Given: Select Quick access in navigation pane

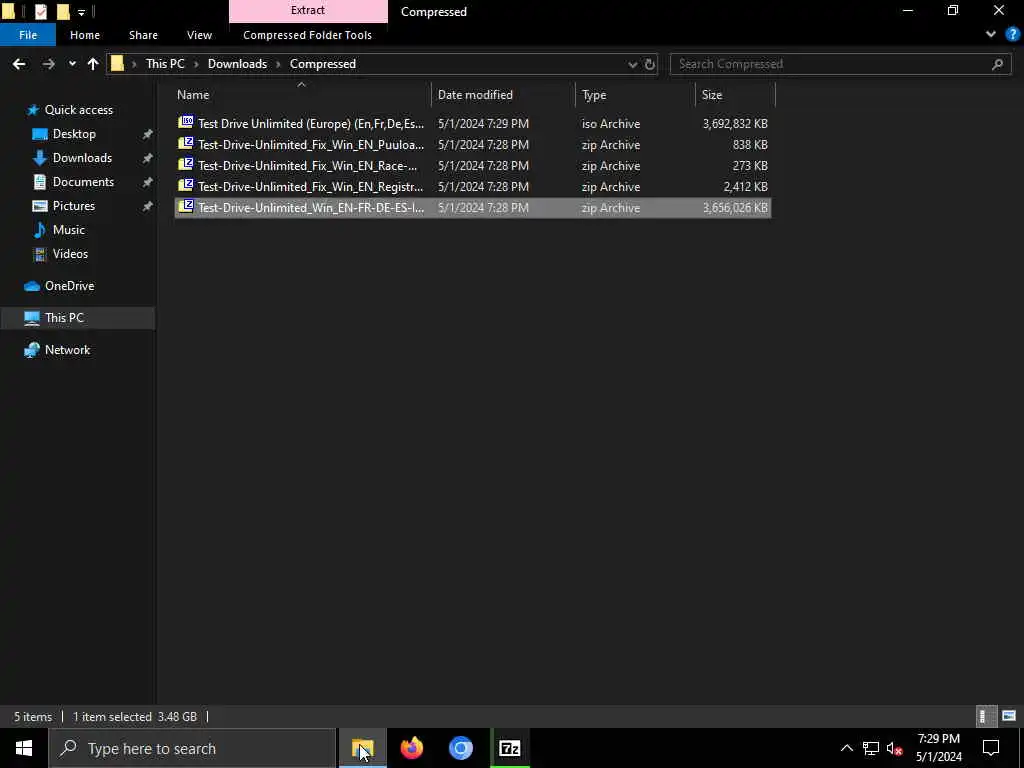Looking at the screenshot, I should click(x=78, y=110).
